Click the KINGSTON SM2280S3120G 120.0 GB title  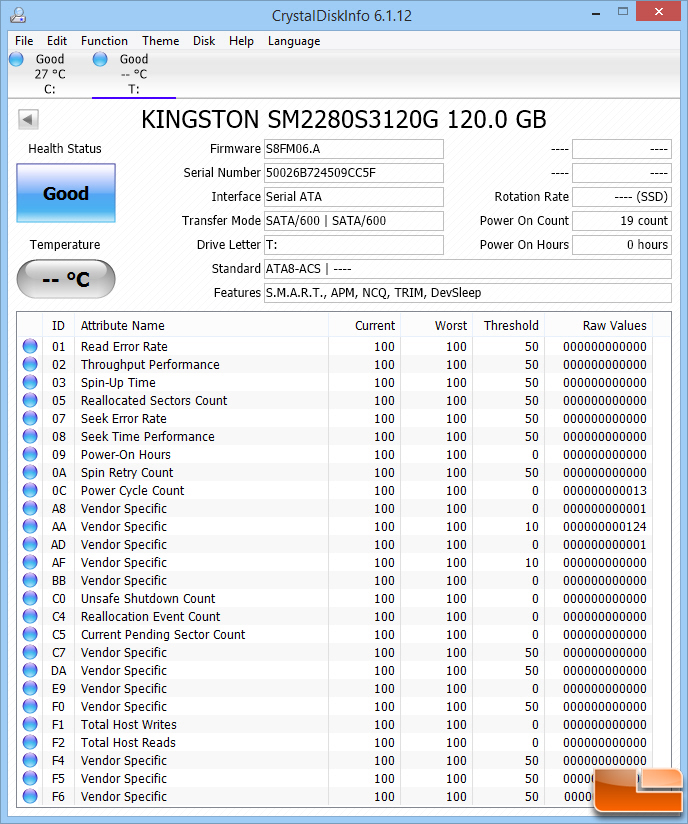click(344, 120)
